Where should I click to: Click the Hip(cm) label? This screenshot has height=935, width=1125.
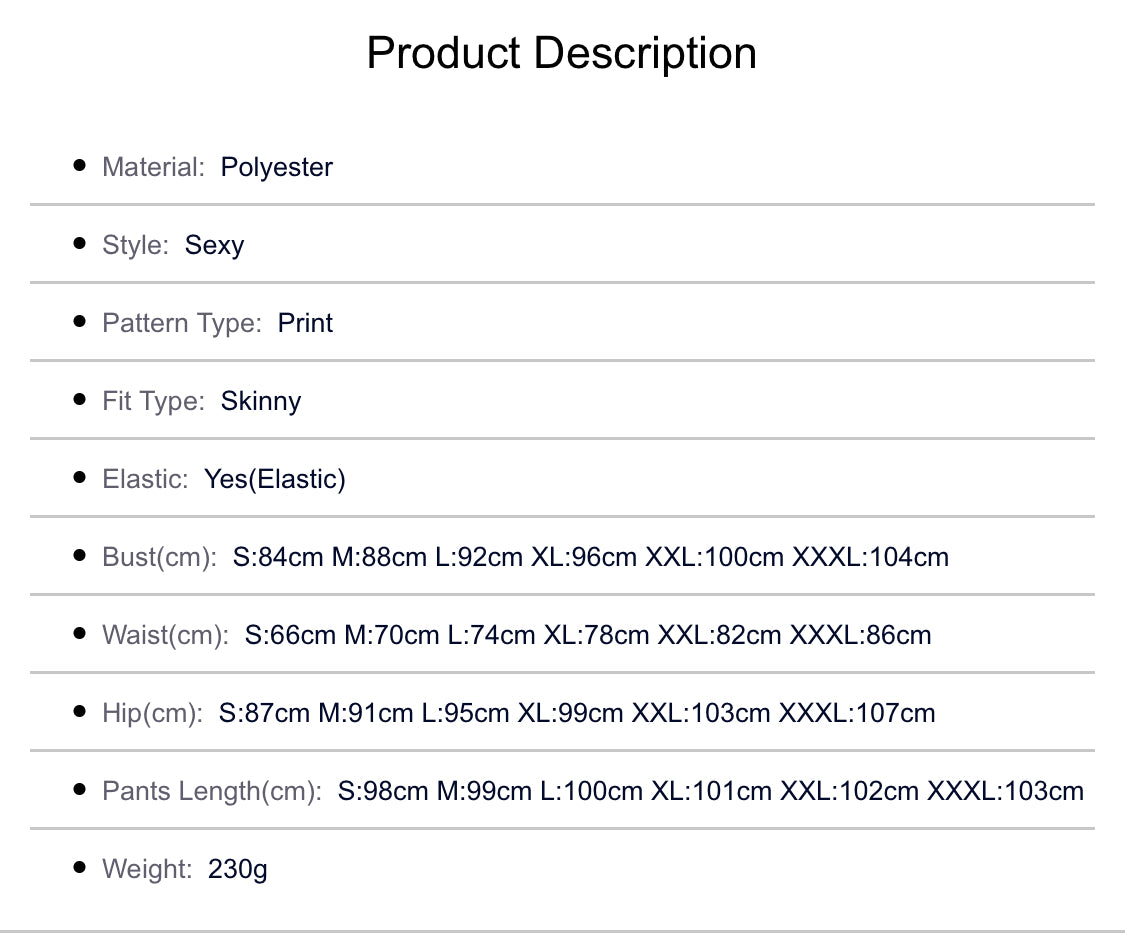tap(152, 713)
